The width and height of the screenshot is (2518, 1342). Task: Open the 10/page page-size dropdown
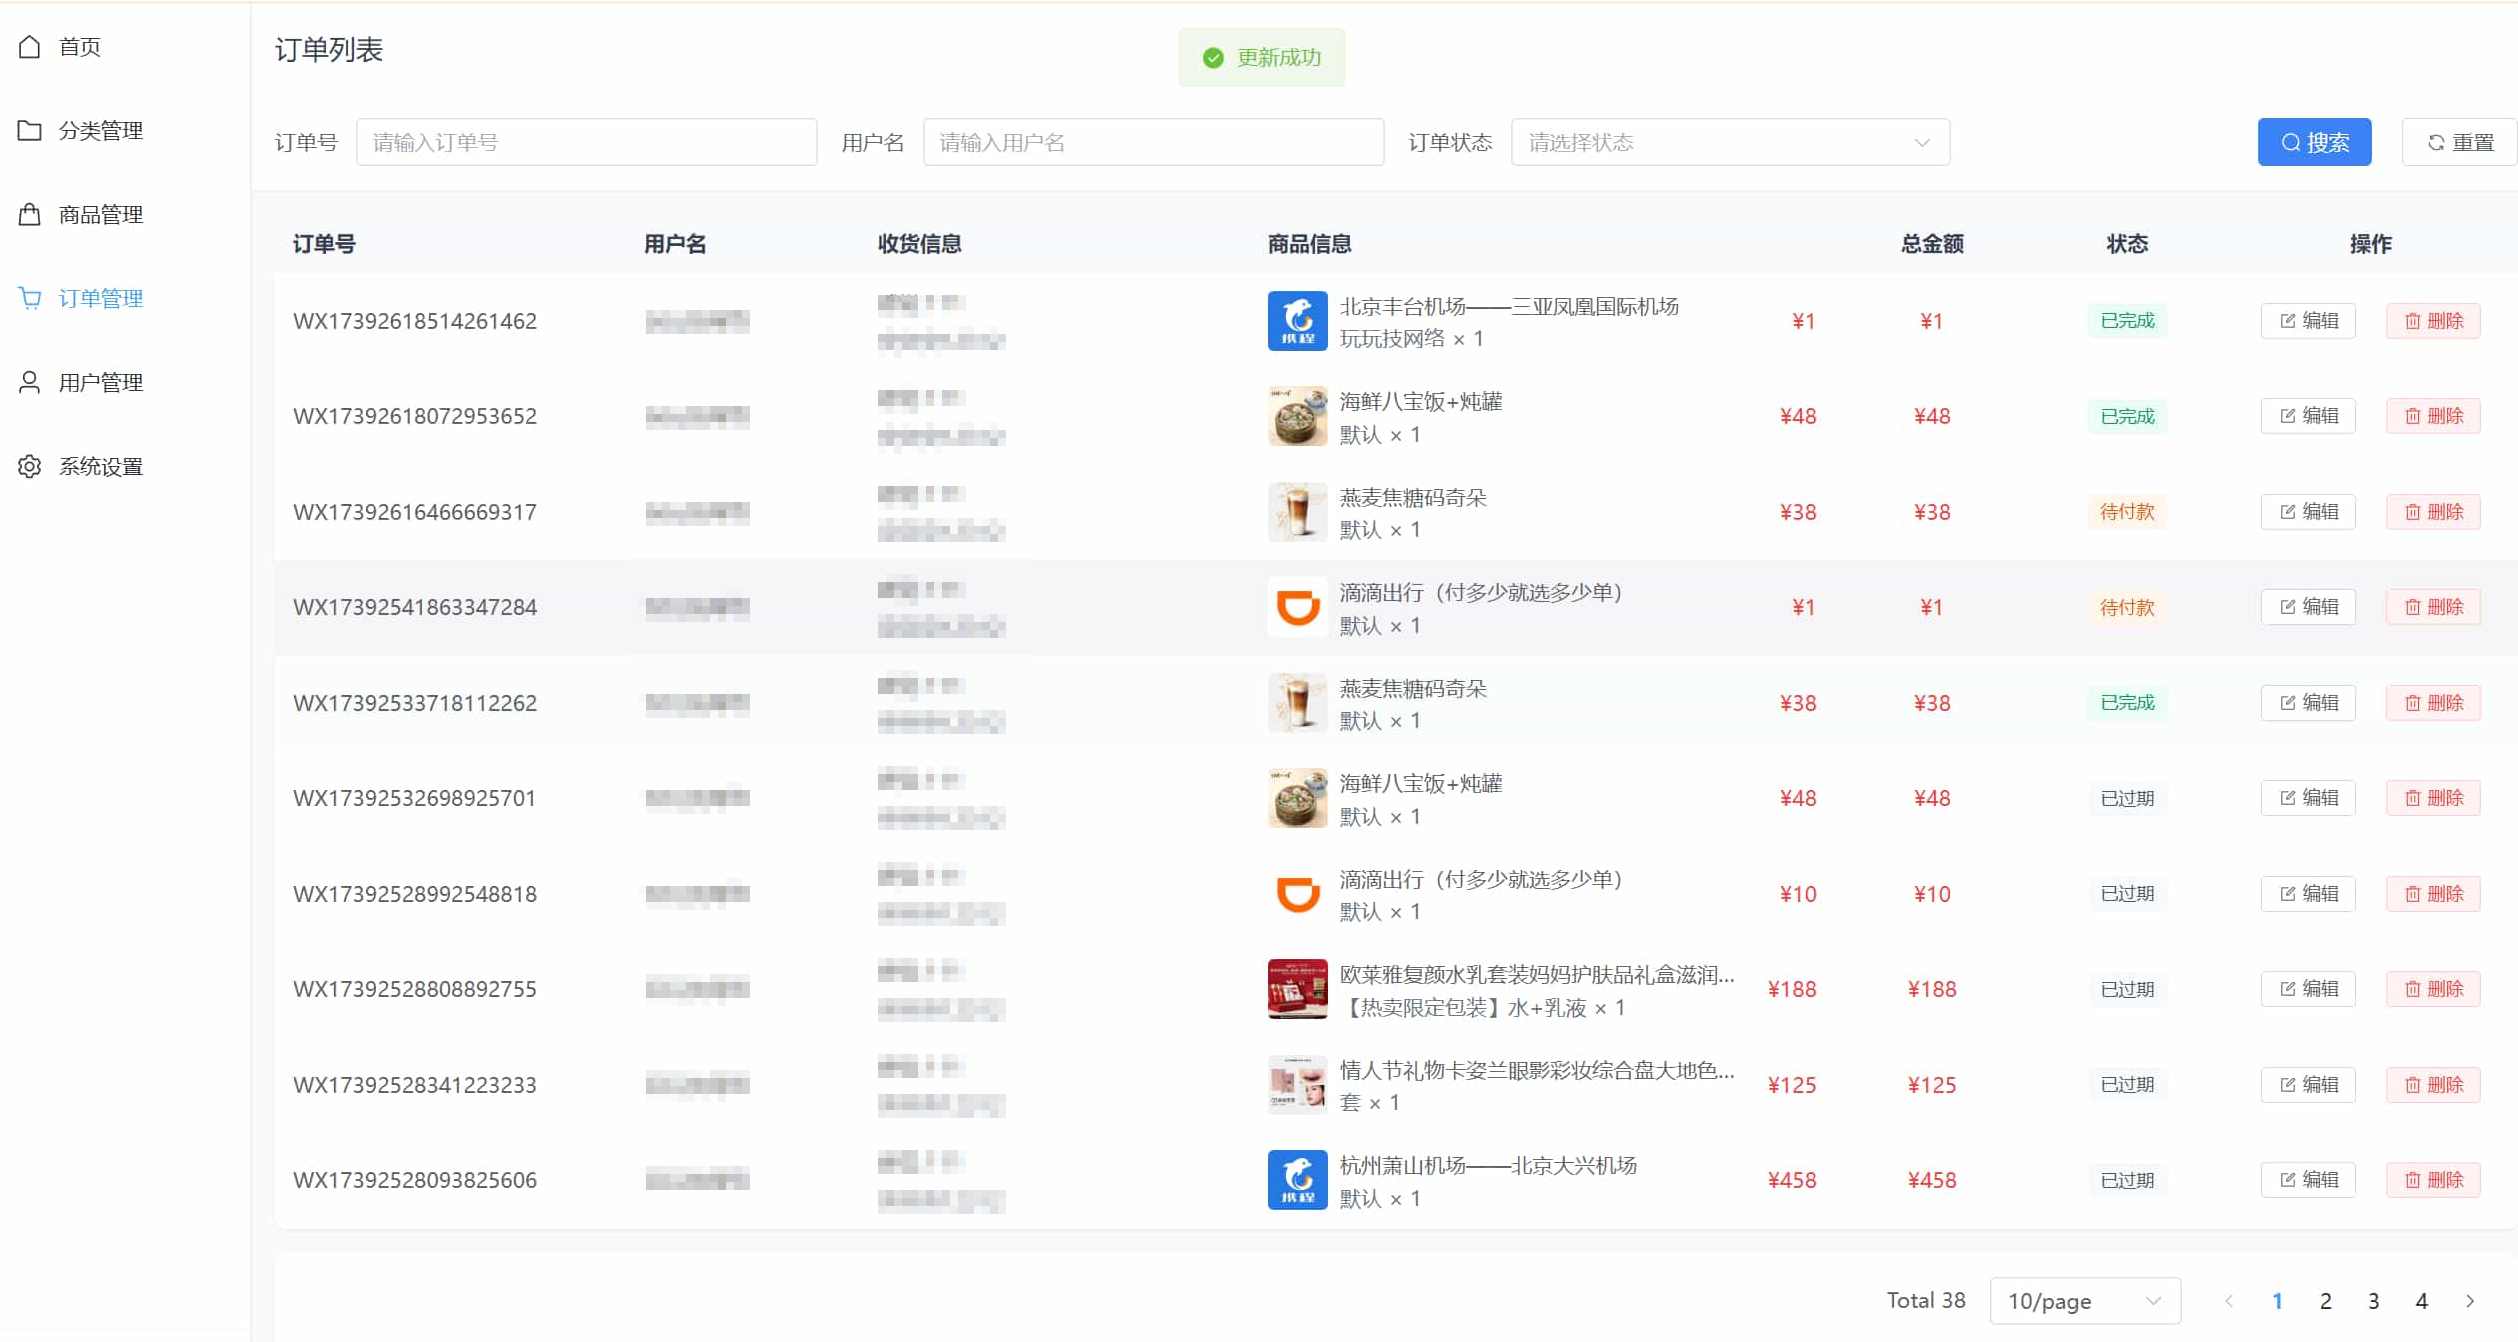[2085, 1300]
